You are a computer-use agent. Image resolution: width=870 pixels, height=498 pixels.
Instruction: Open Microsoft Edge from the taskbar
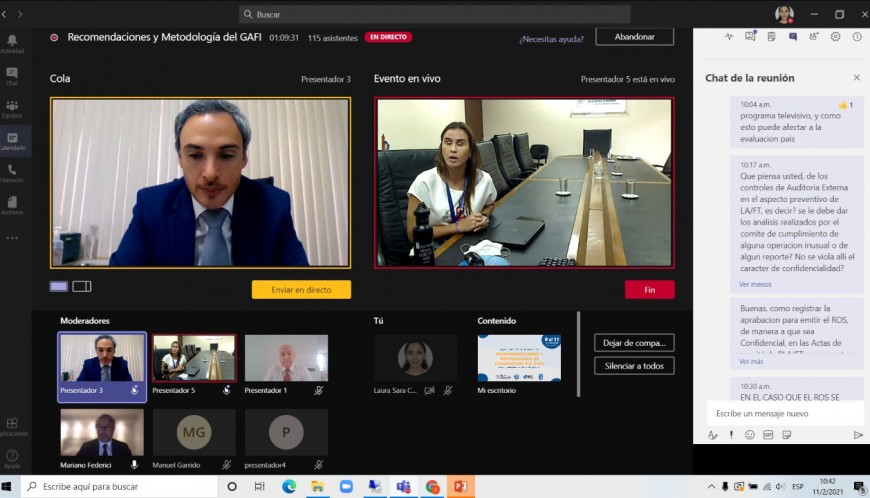[x=289, y=486]
